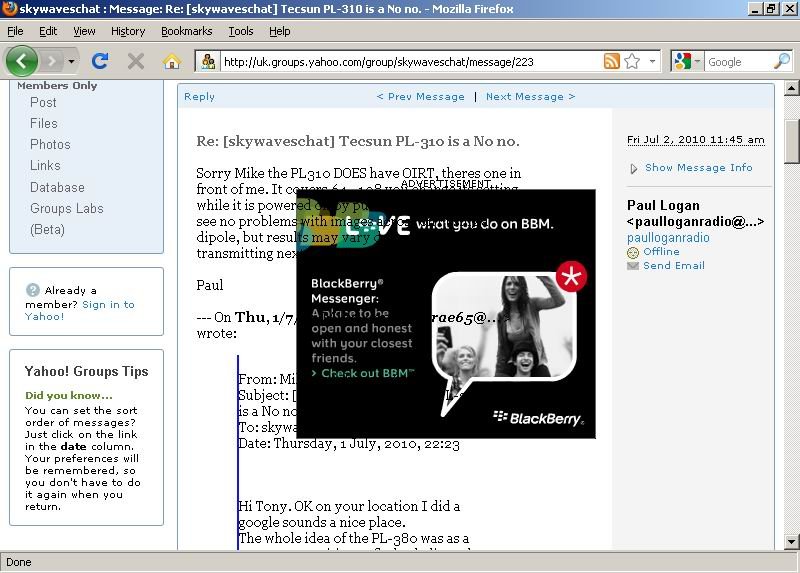This screenshot has width=800, height=573.
Task: Click the Stop loading X icon
Action: 136,61
